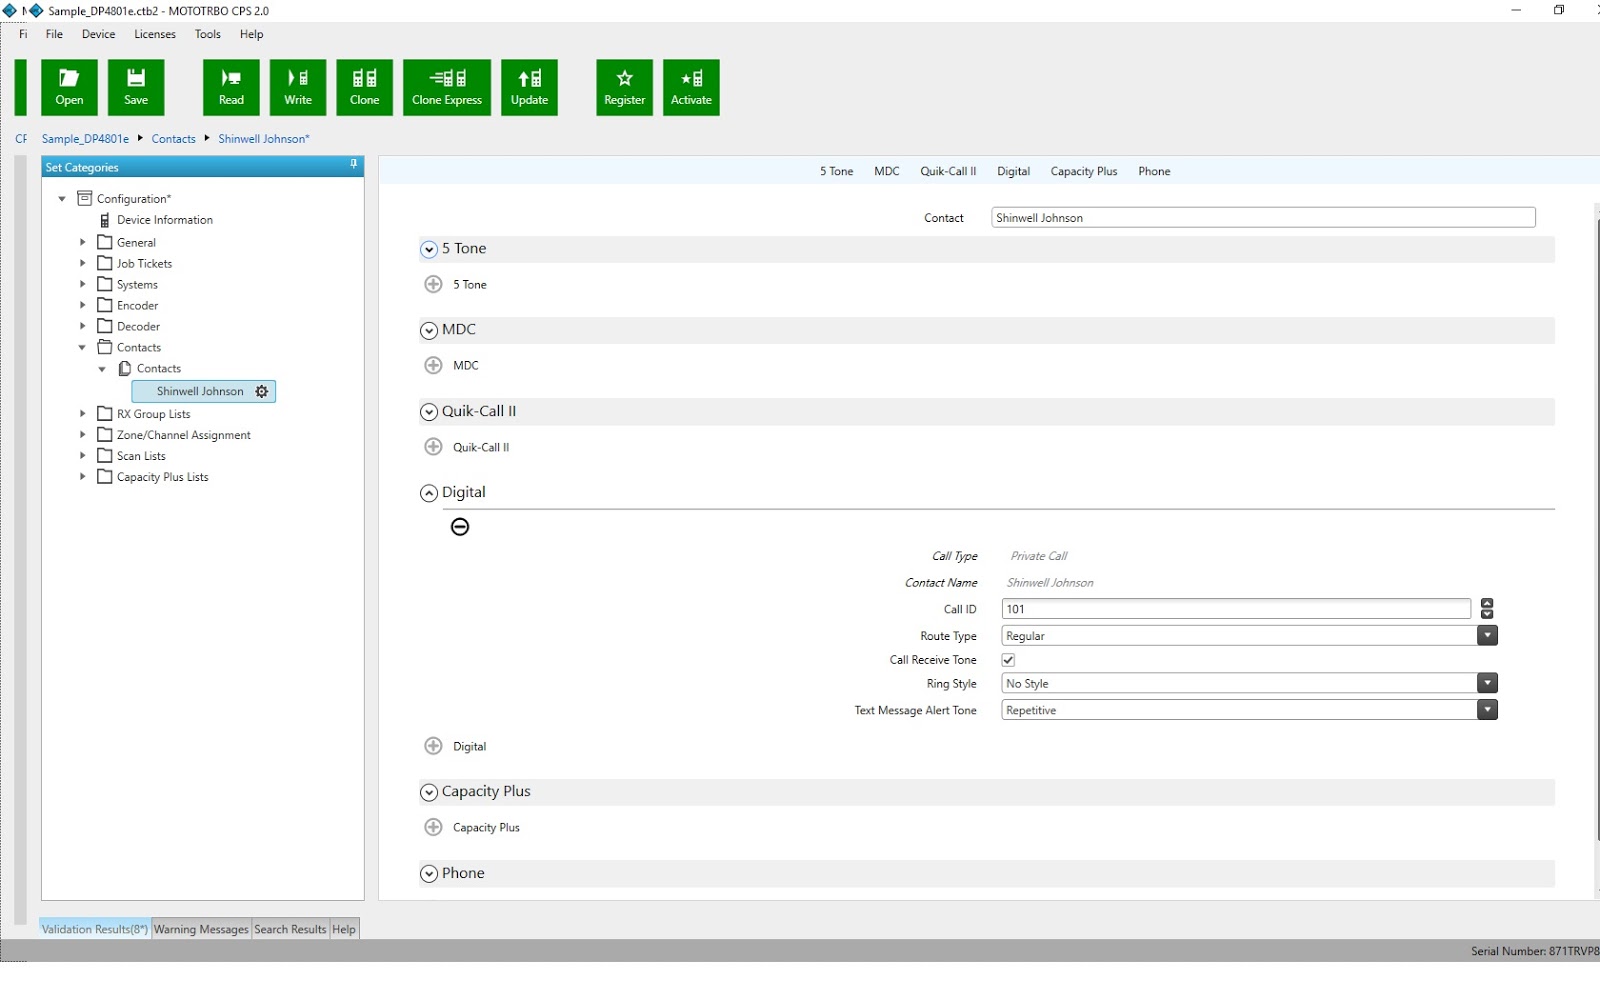Switch to the Warning Messages tab

coord(201,929)
